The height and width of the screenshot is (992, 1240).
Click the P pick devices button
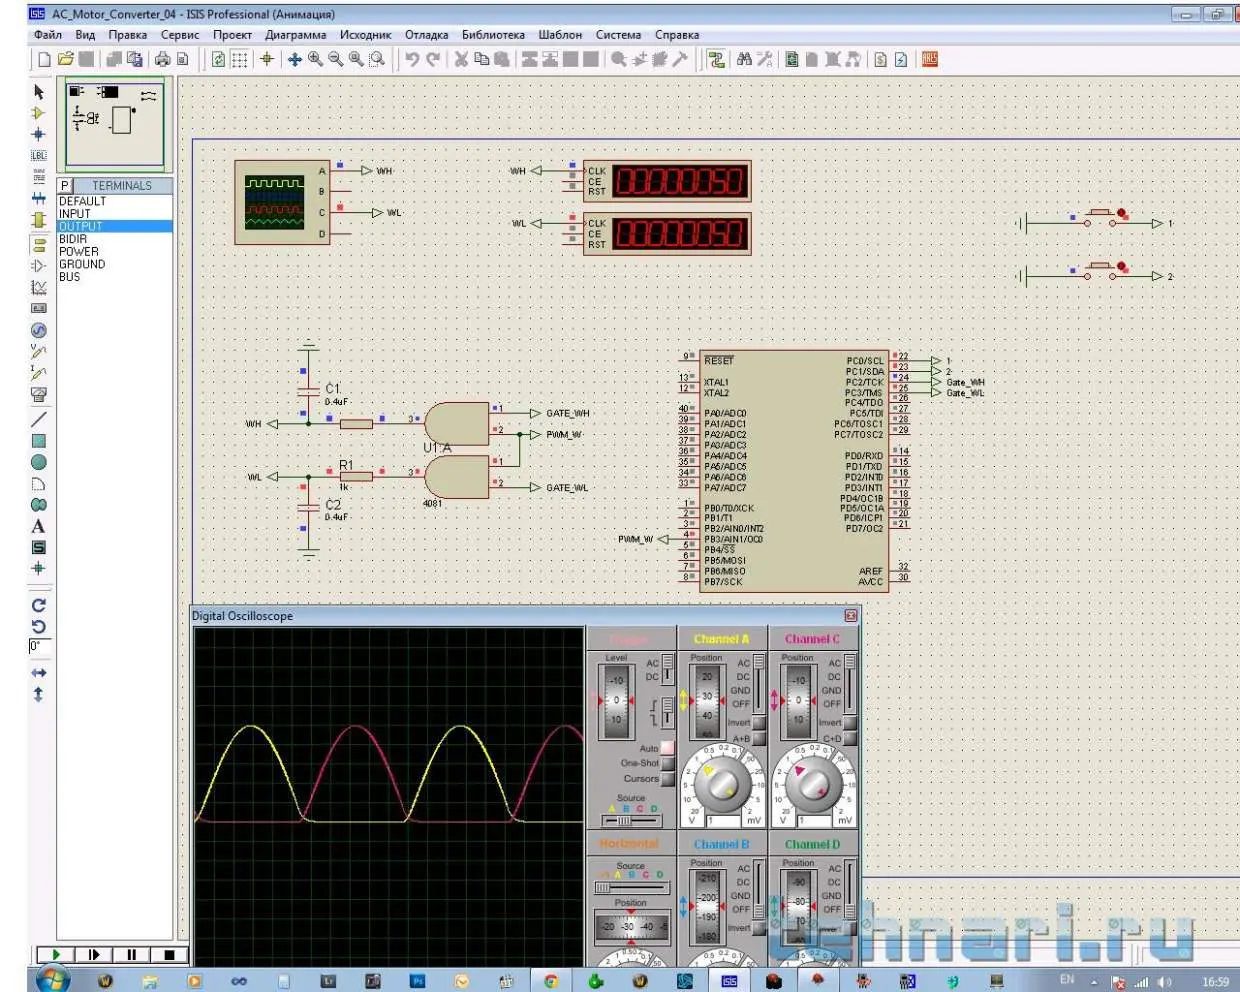(x=65, y=186)
